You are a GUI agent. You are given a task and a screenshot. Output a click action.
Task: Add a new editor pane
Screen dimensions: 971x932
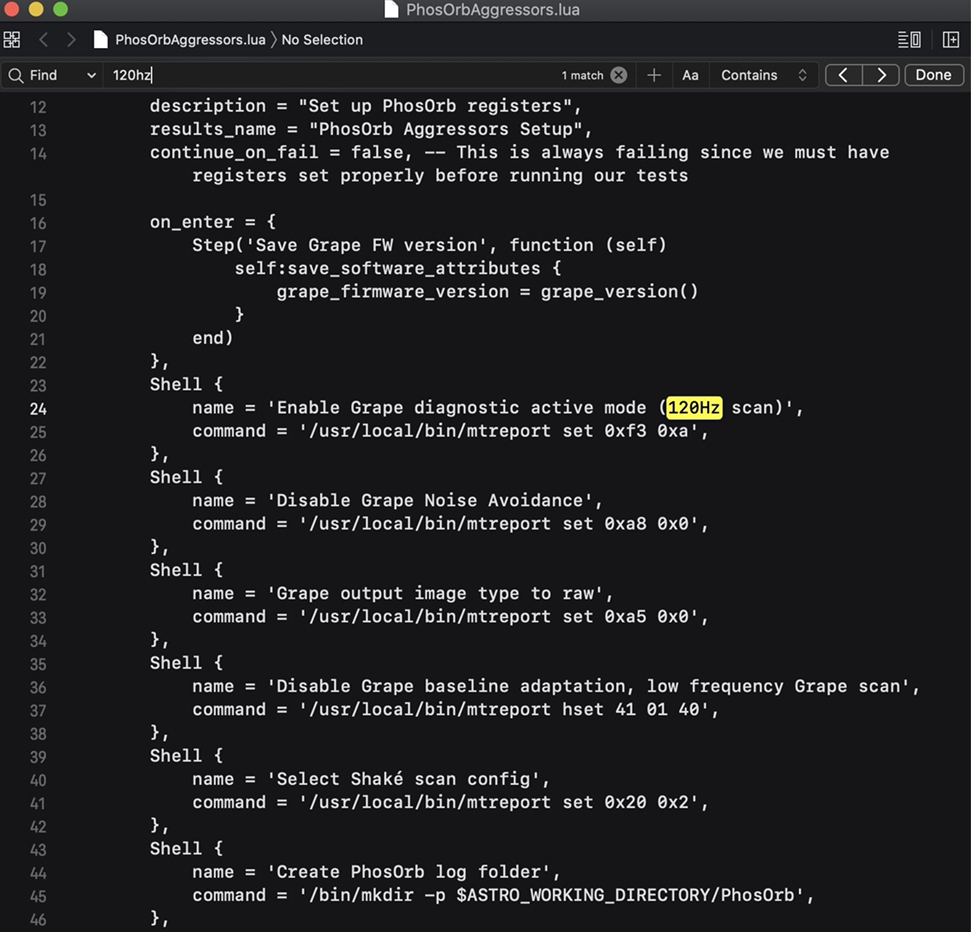(x=950, y=40)
